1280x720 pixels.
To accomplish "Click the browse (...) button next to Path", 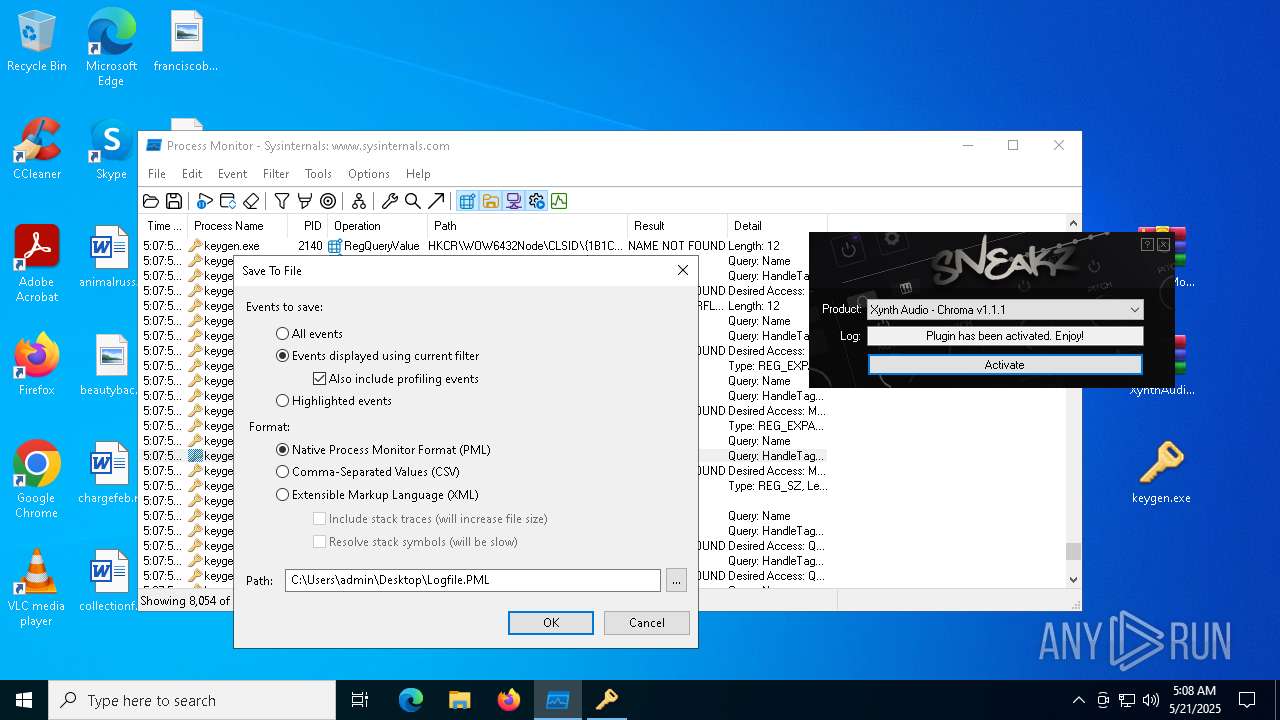I will 676,580.
